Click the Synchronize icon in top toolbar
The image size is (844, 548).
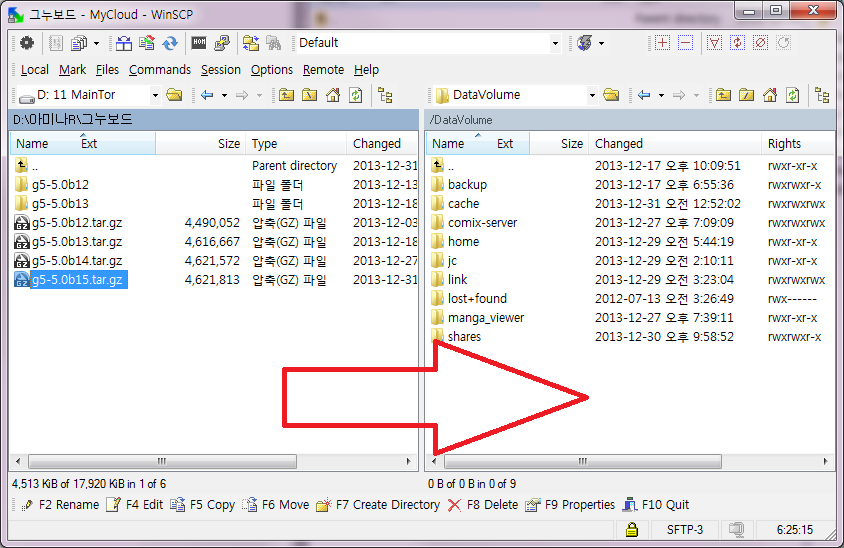[x=171, y=43]
